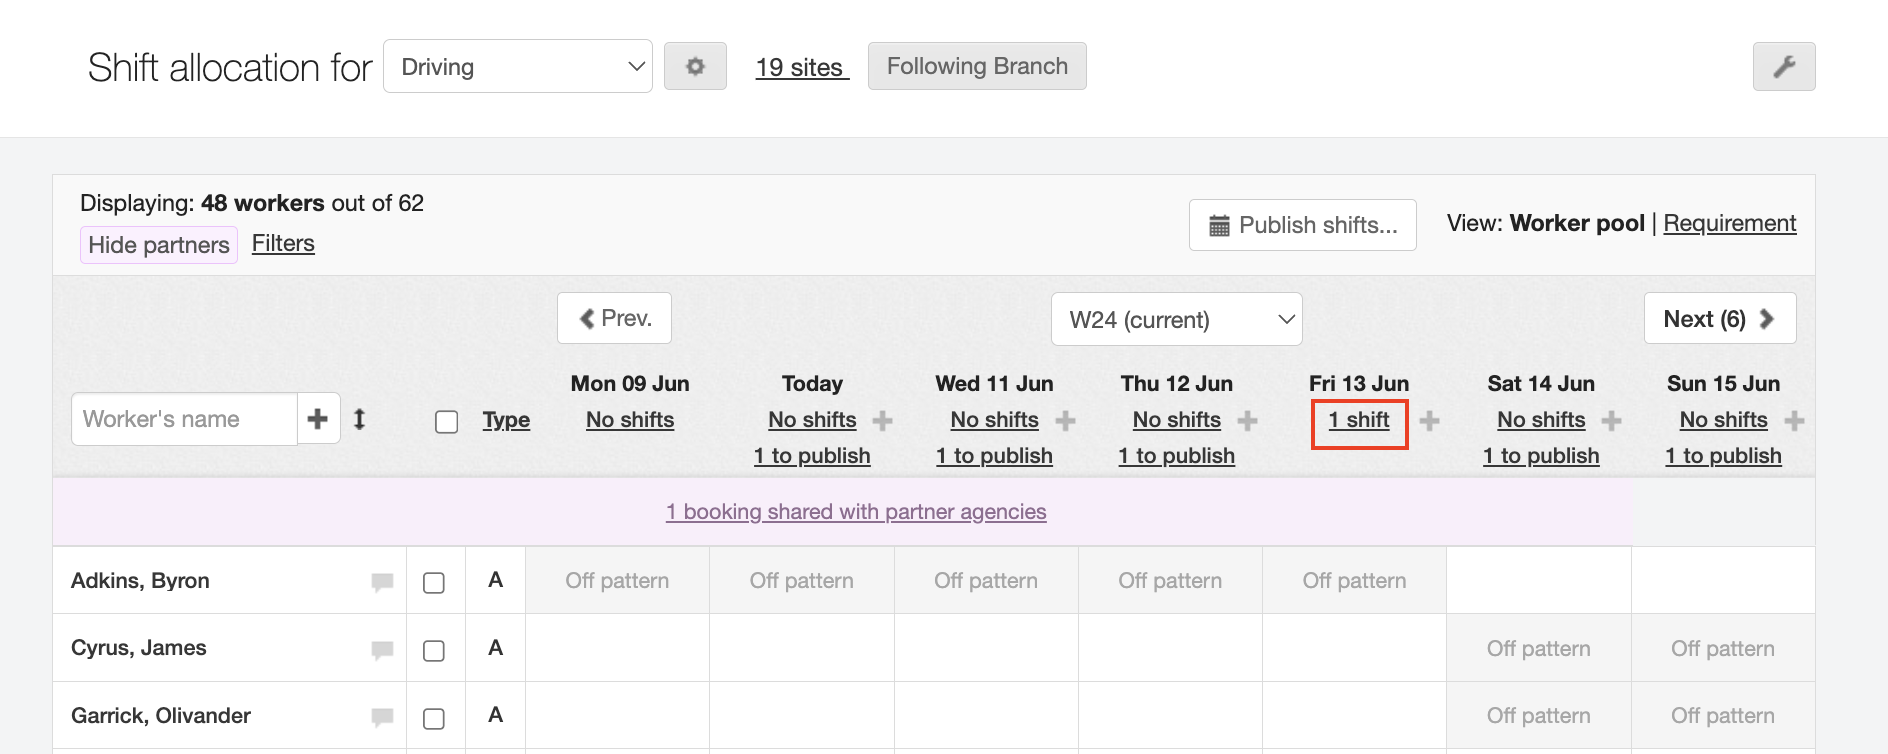Tick the select-all workers checkbox

tap(447, 422)
